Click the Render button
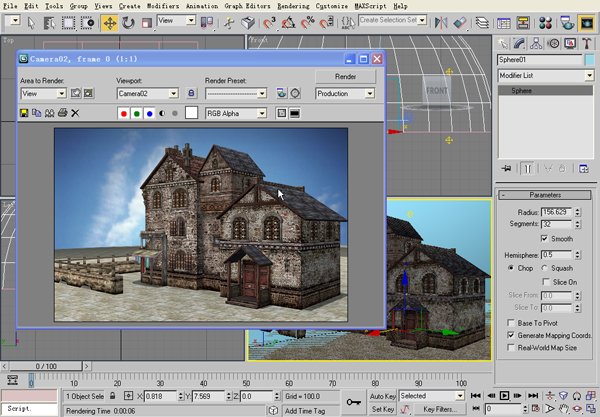 point(345,76)
